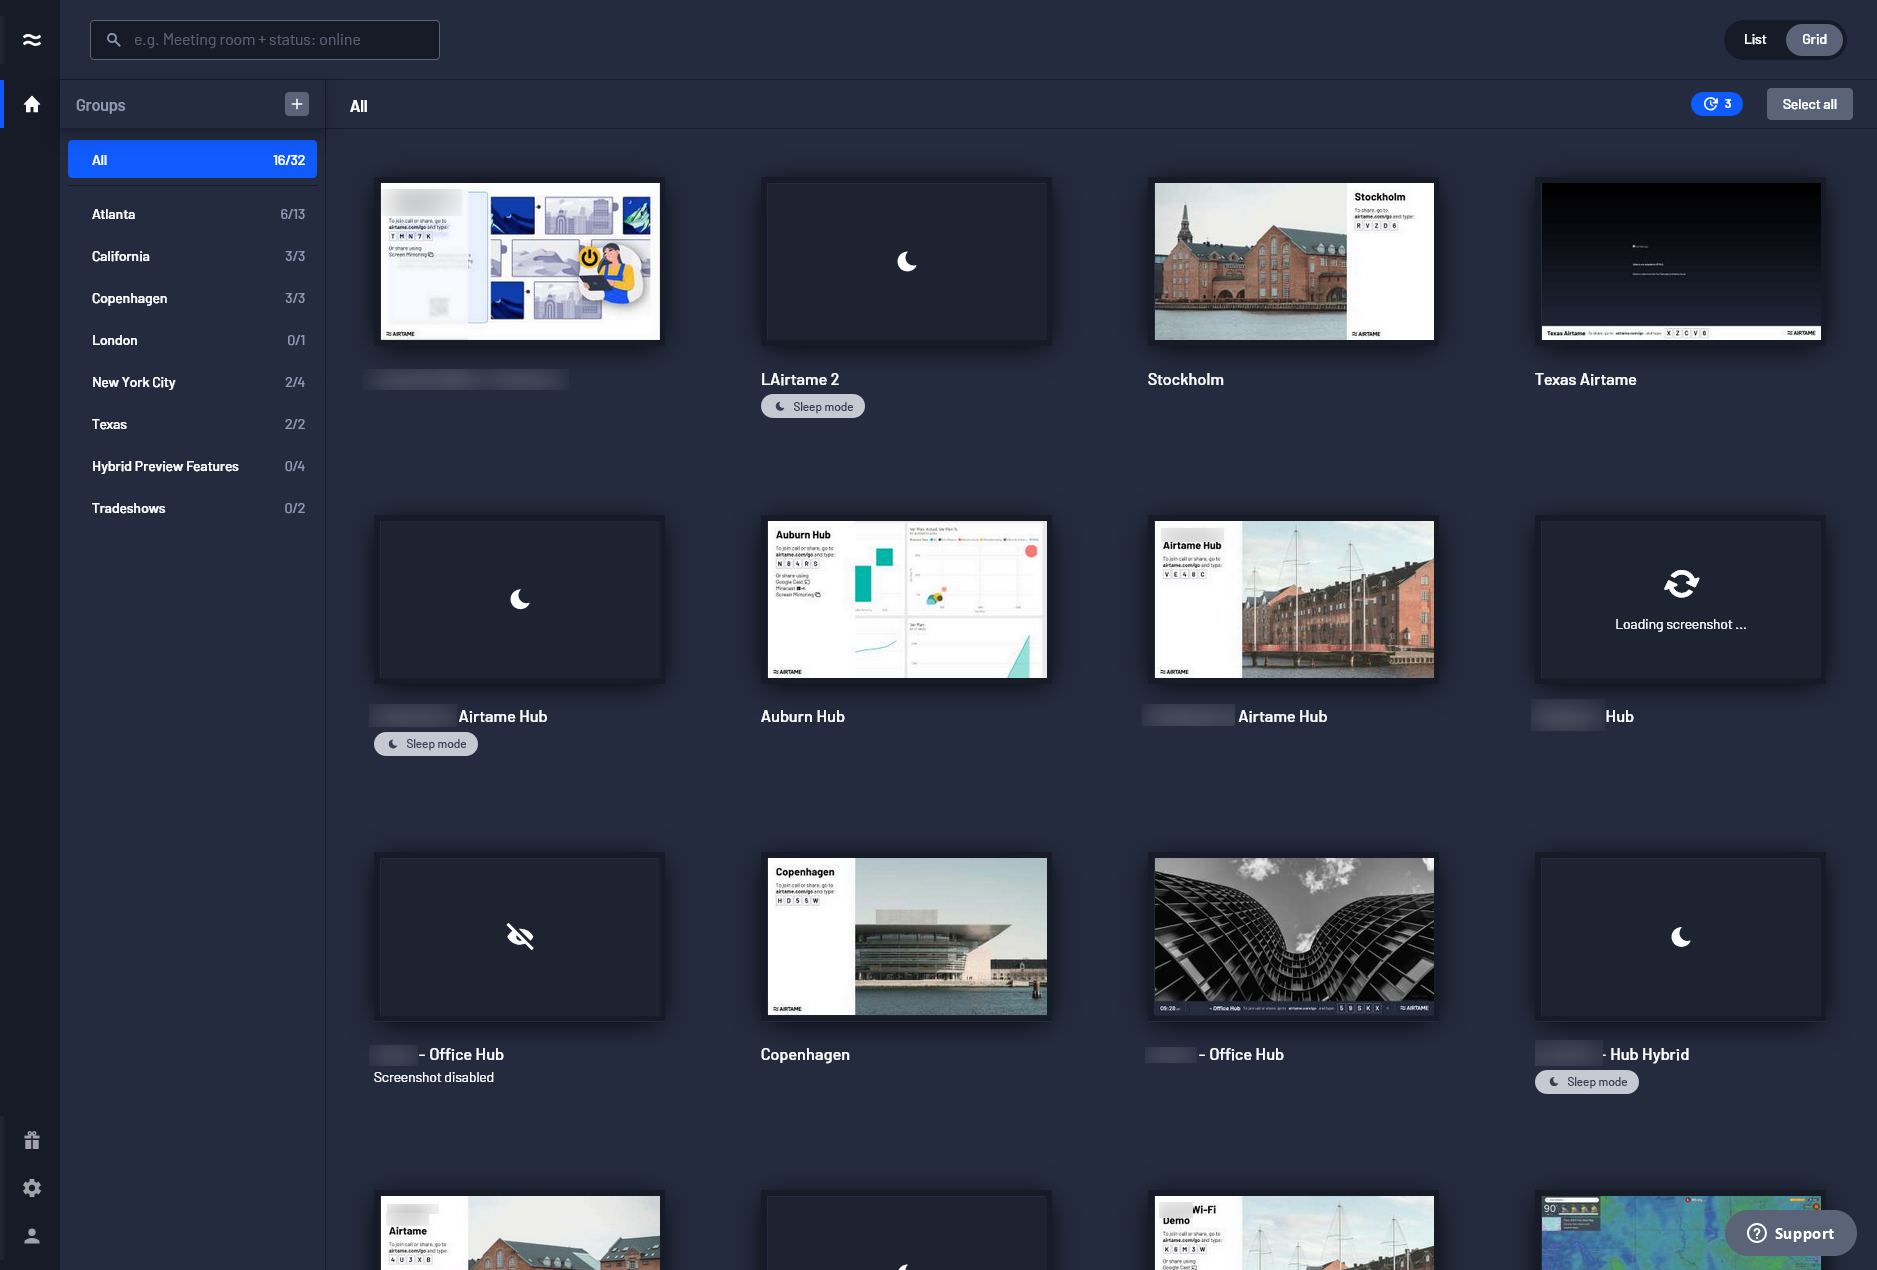Add a new group with plus icon
1877x1270 pixels.
point(297,104)
